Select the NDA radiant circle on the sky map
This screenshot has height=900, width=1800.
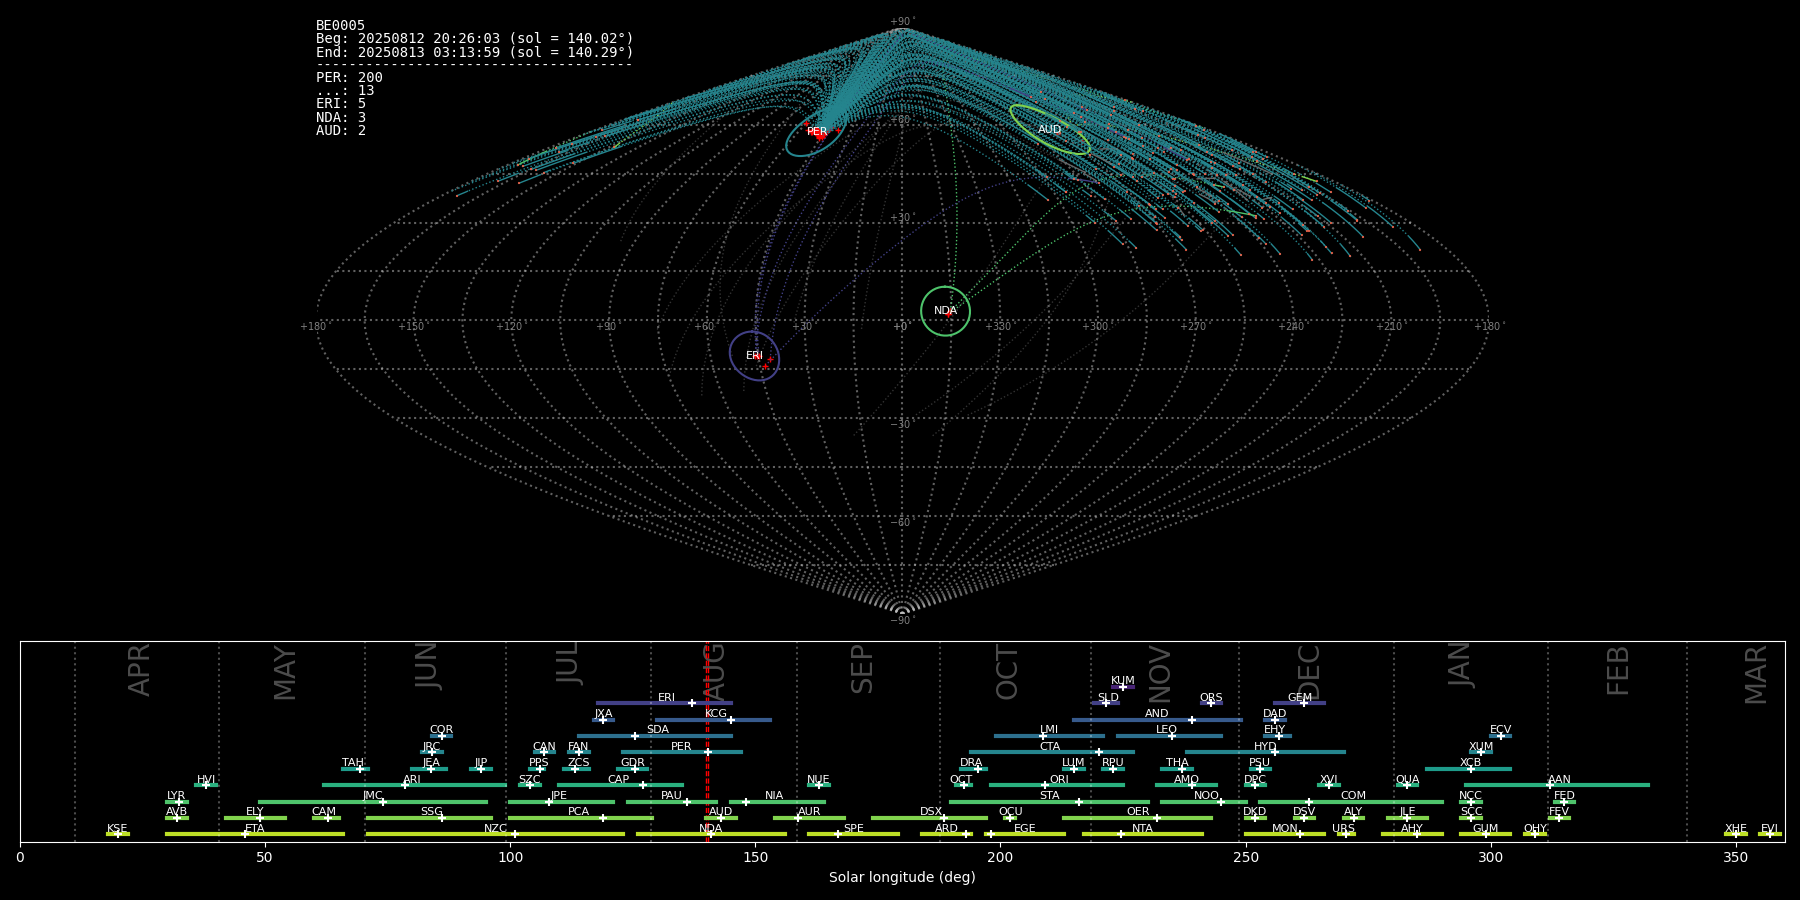pos(945,311)
